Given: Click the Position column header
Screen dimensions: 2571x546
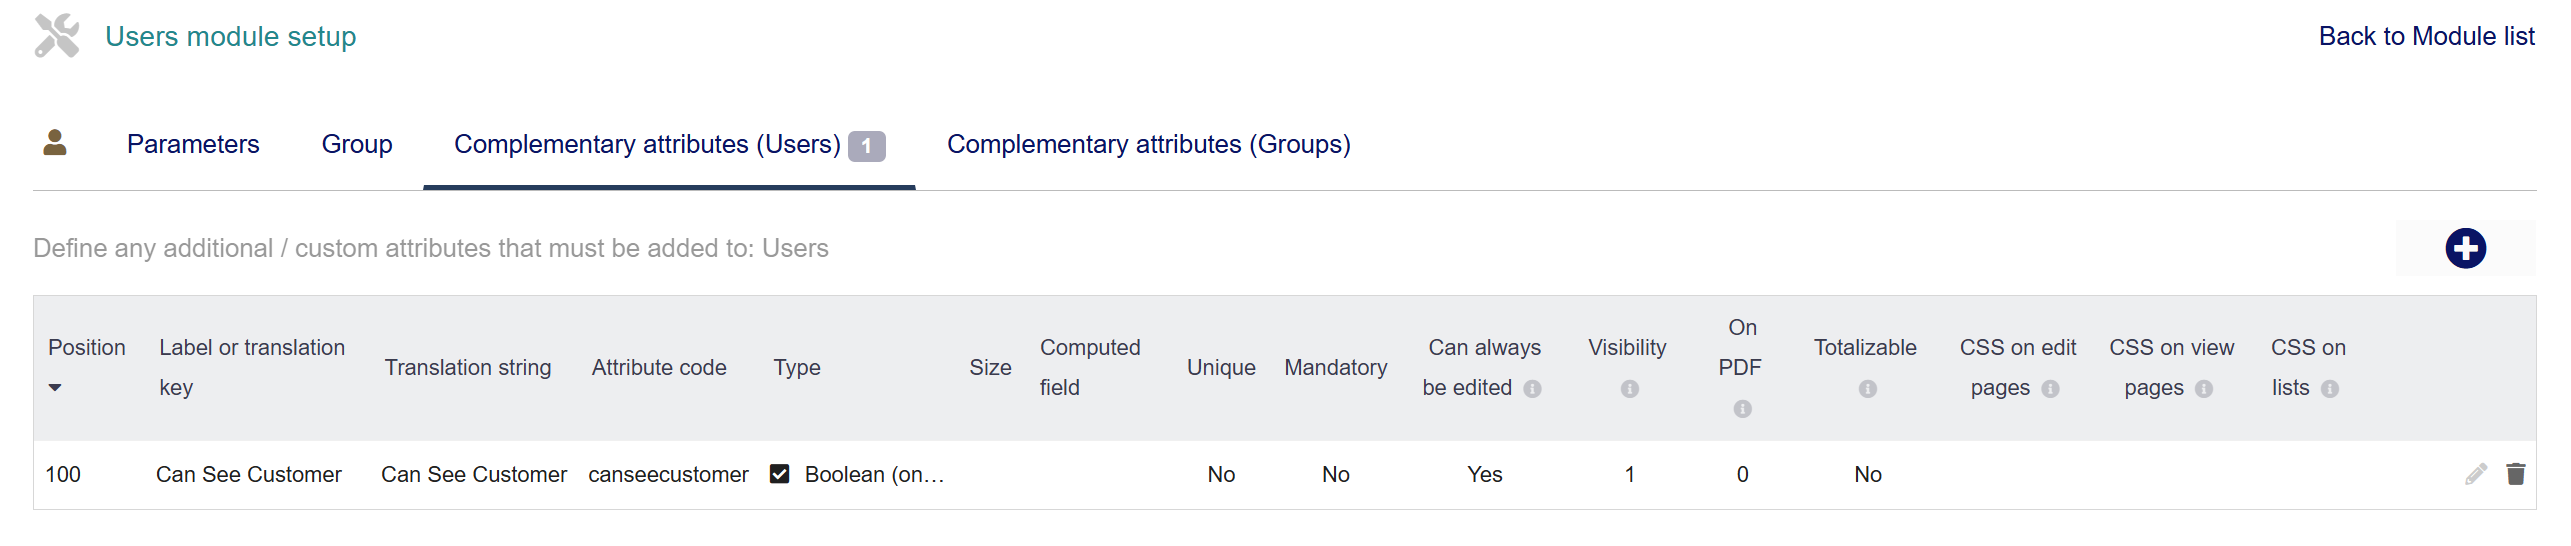Looking at the screenshot, I should [87, 348].
